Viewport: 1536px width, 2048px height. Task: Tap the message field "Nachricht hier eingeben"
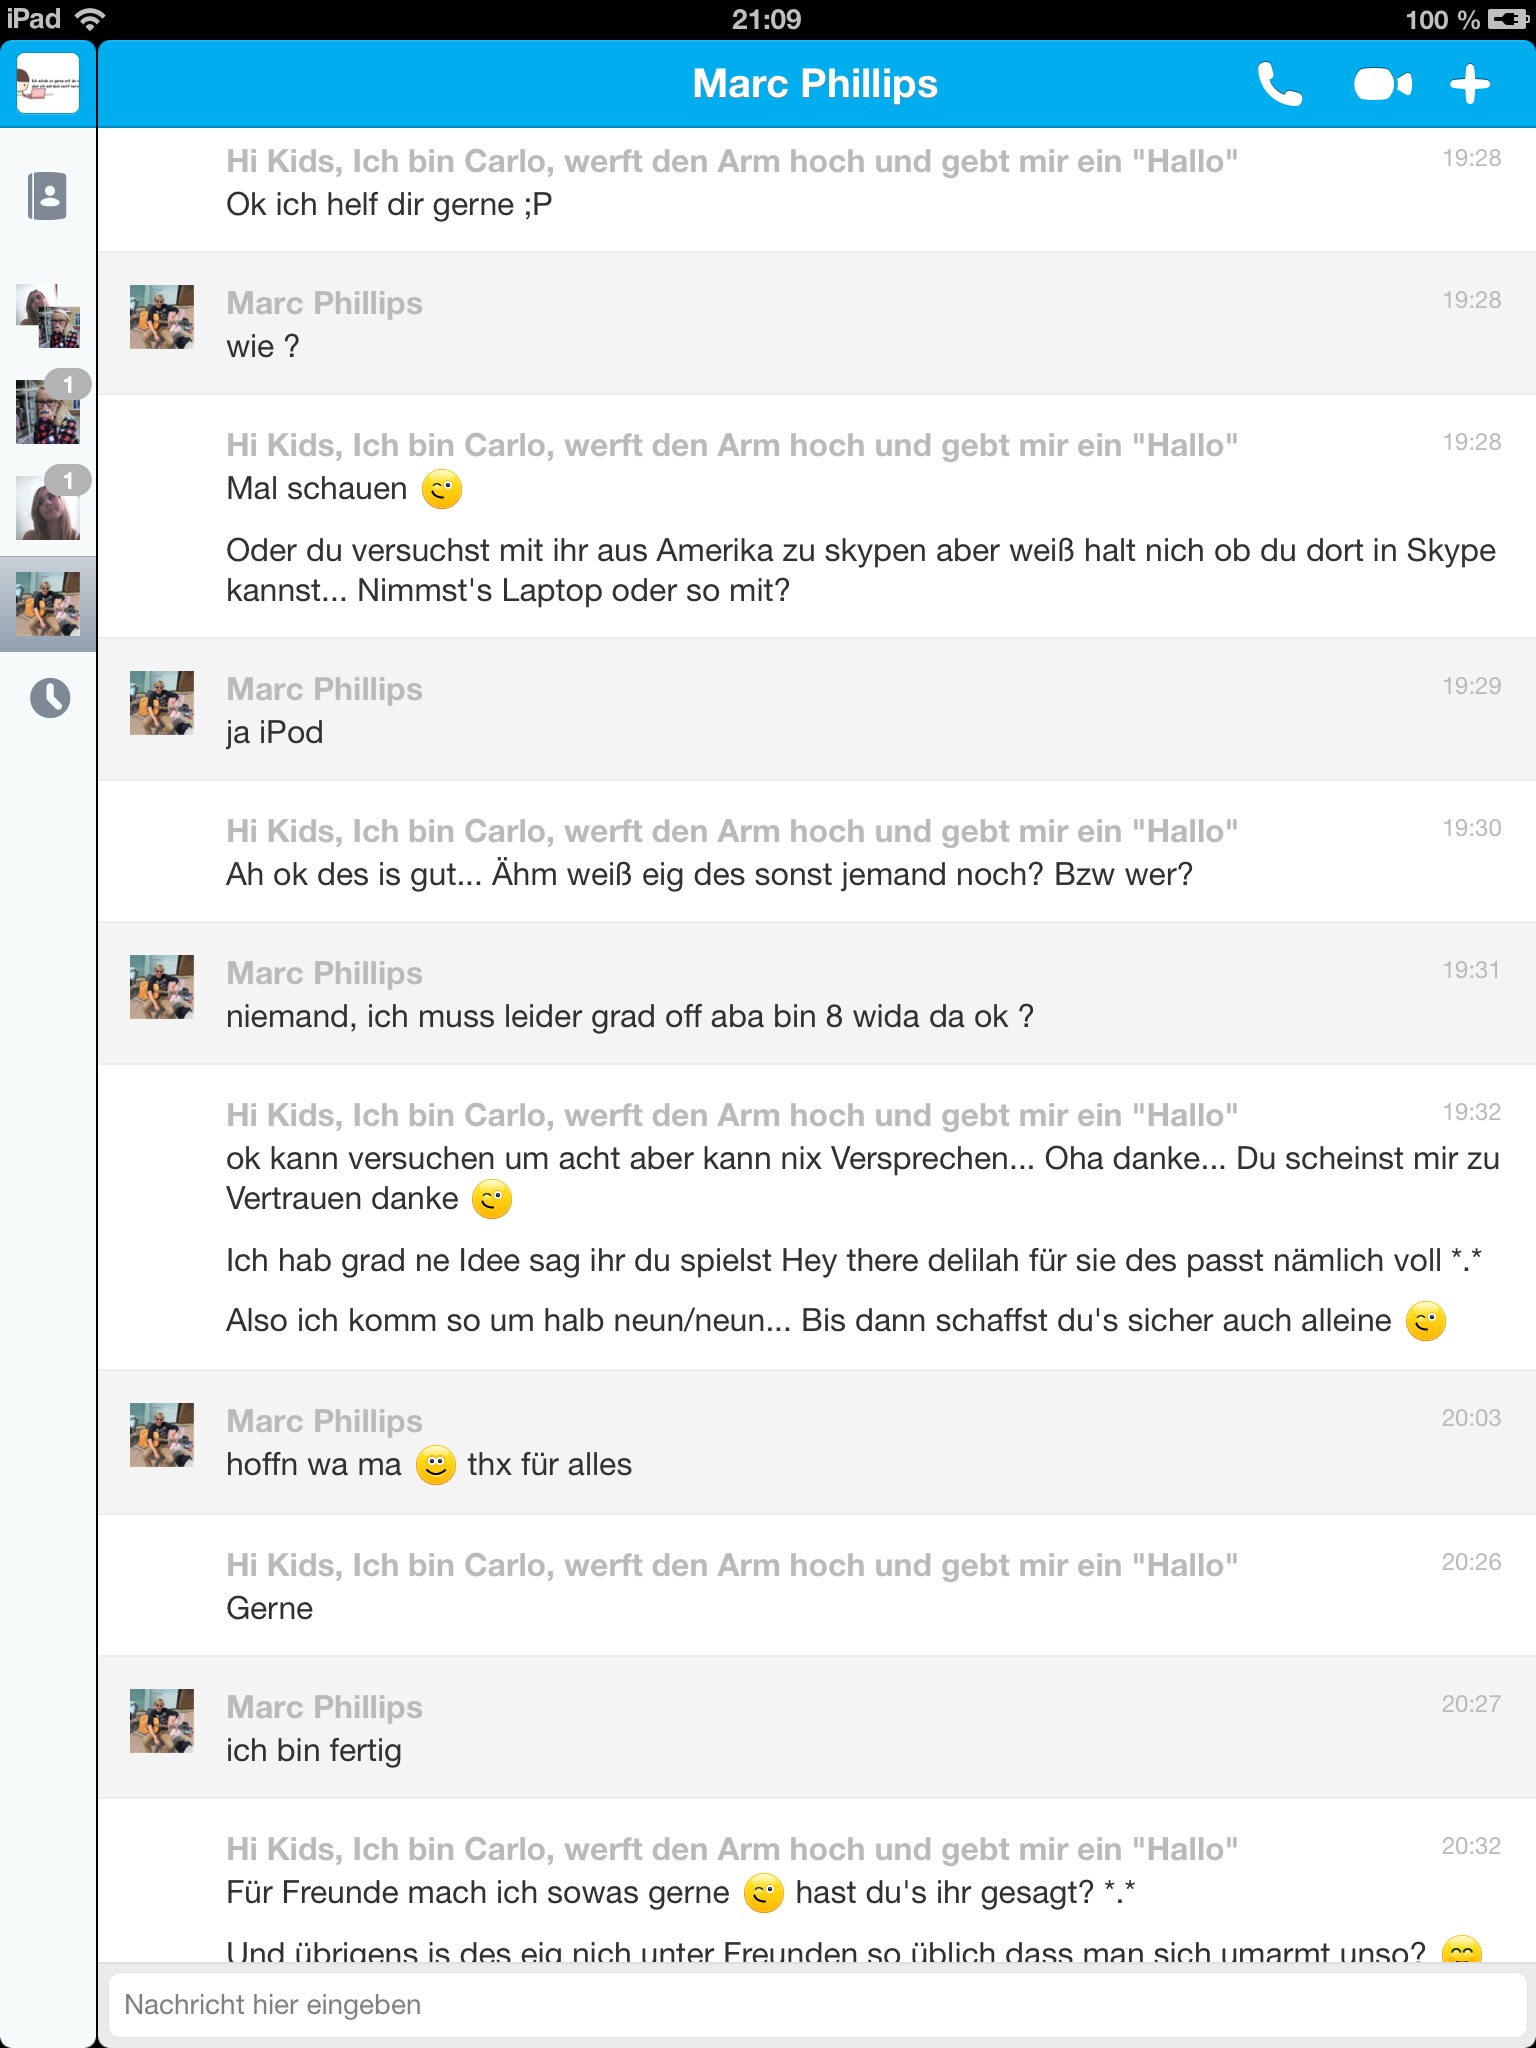pyautogui.click(x=816, y=2005)
